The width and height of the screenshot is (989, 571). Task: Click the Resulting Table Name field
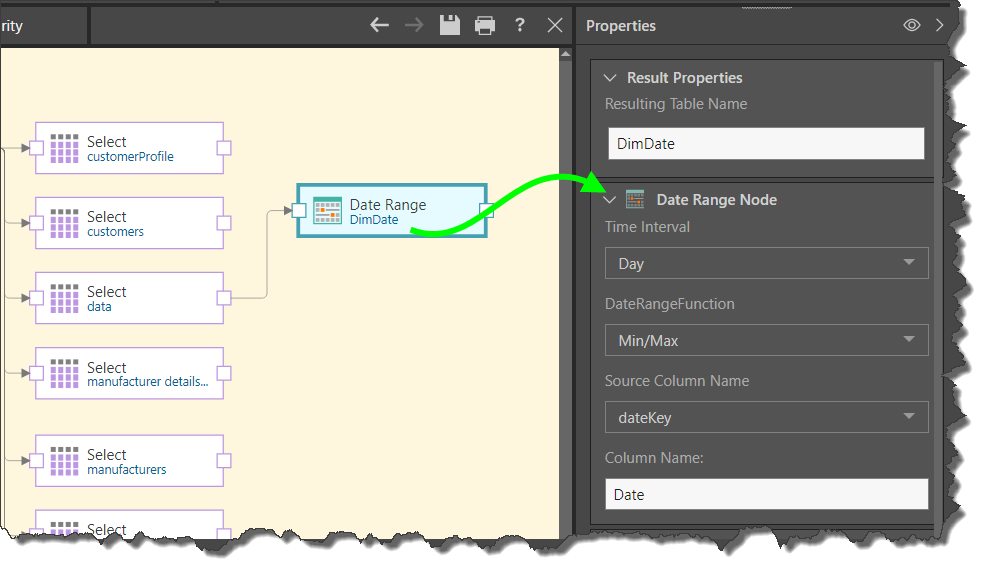pyautogui.click(x=766, y=143)
